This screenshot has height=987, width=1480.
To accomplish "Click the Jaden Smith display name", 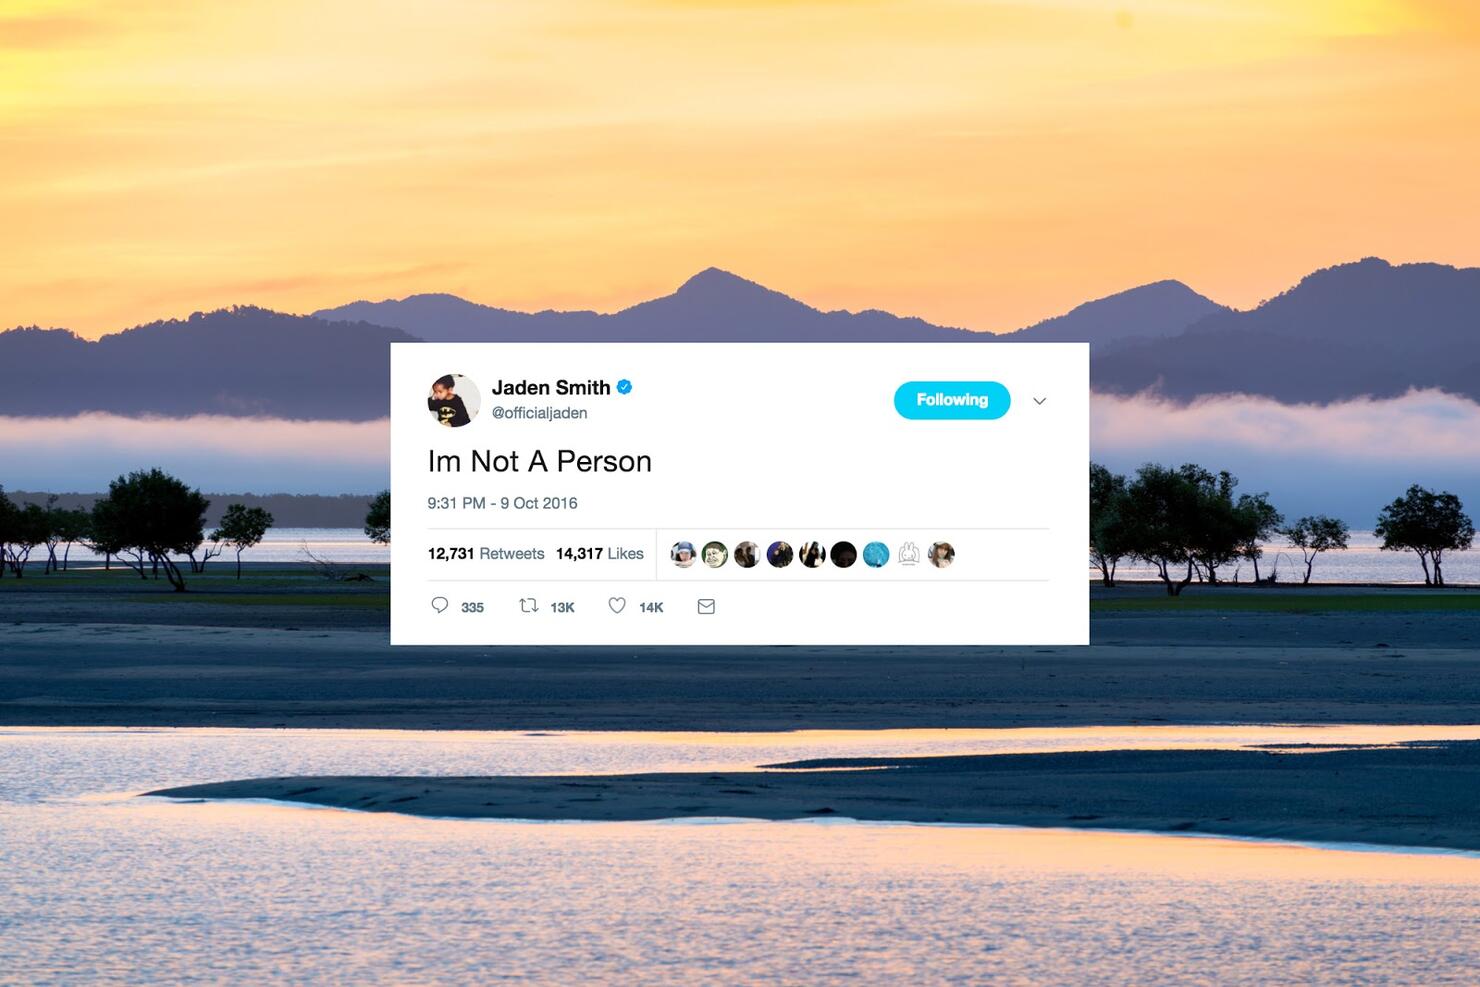I will tap(551, 387).
